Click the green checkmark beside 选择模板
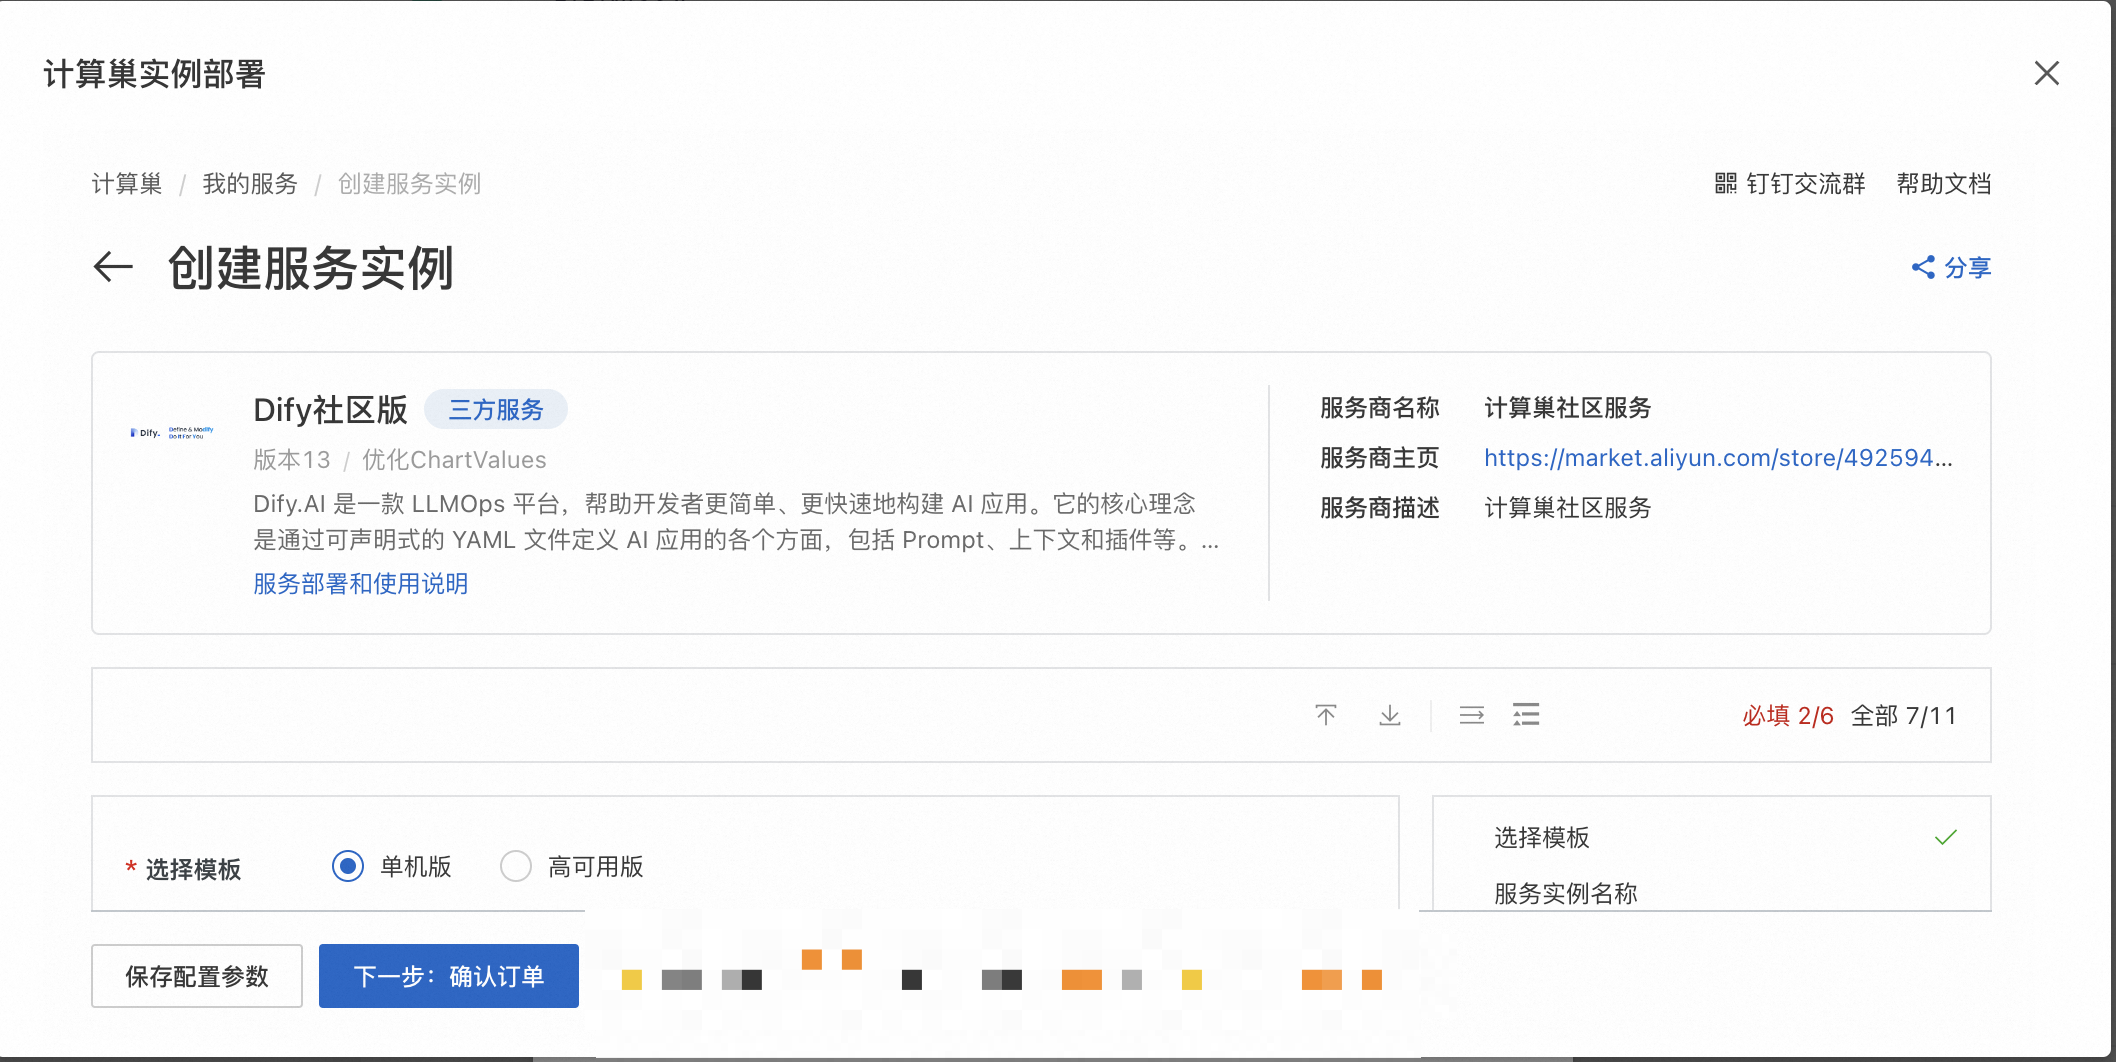 (1945, 838)
